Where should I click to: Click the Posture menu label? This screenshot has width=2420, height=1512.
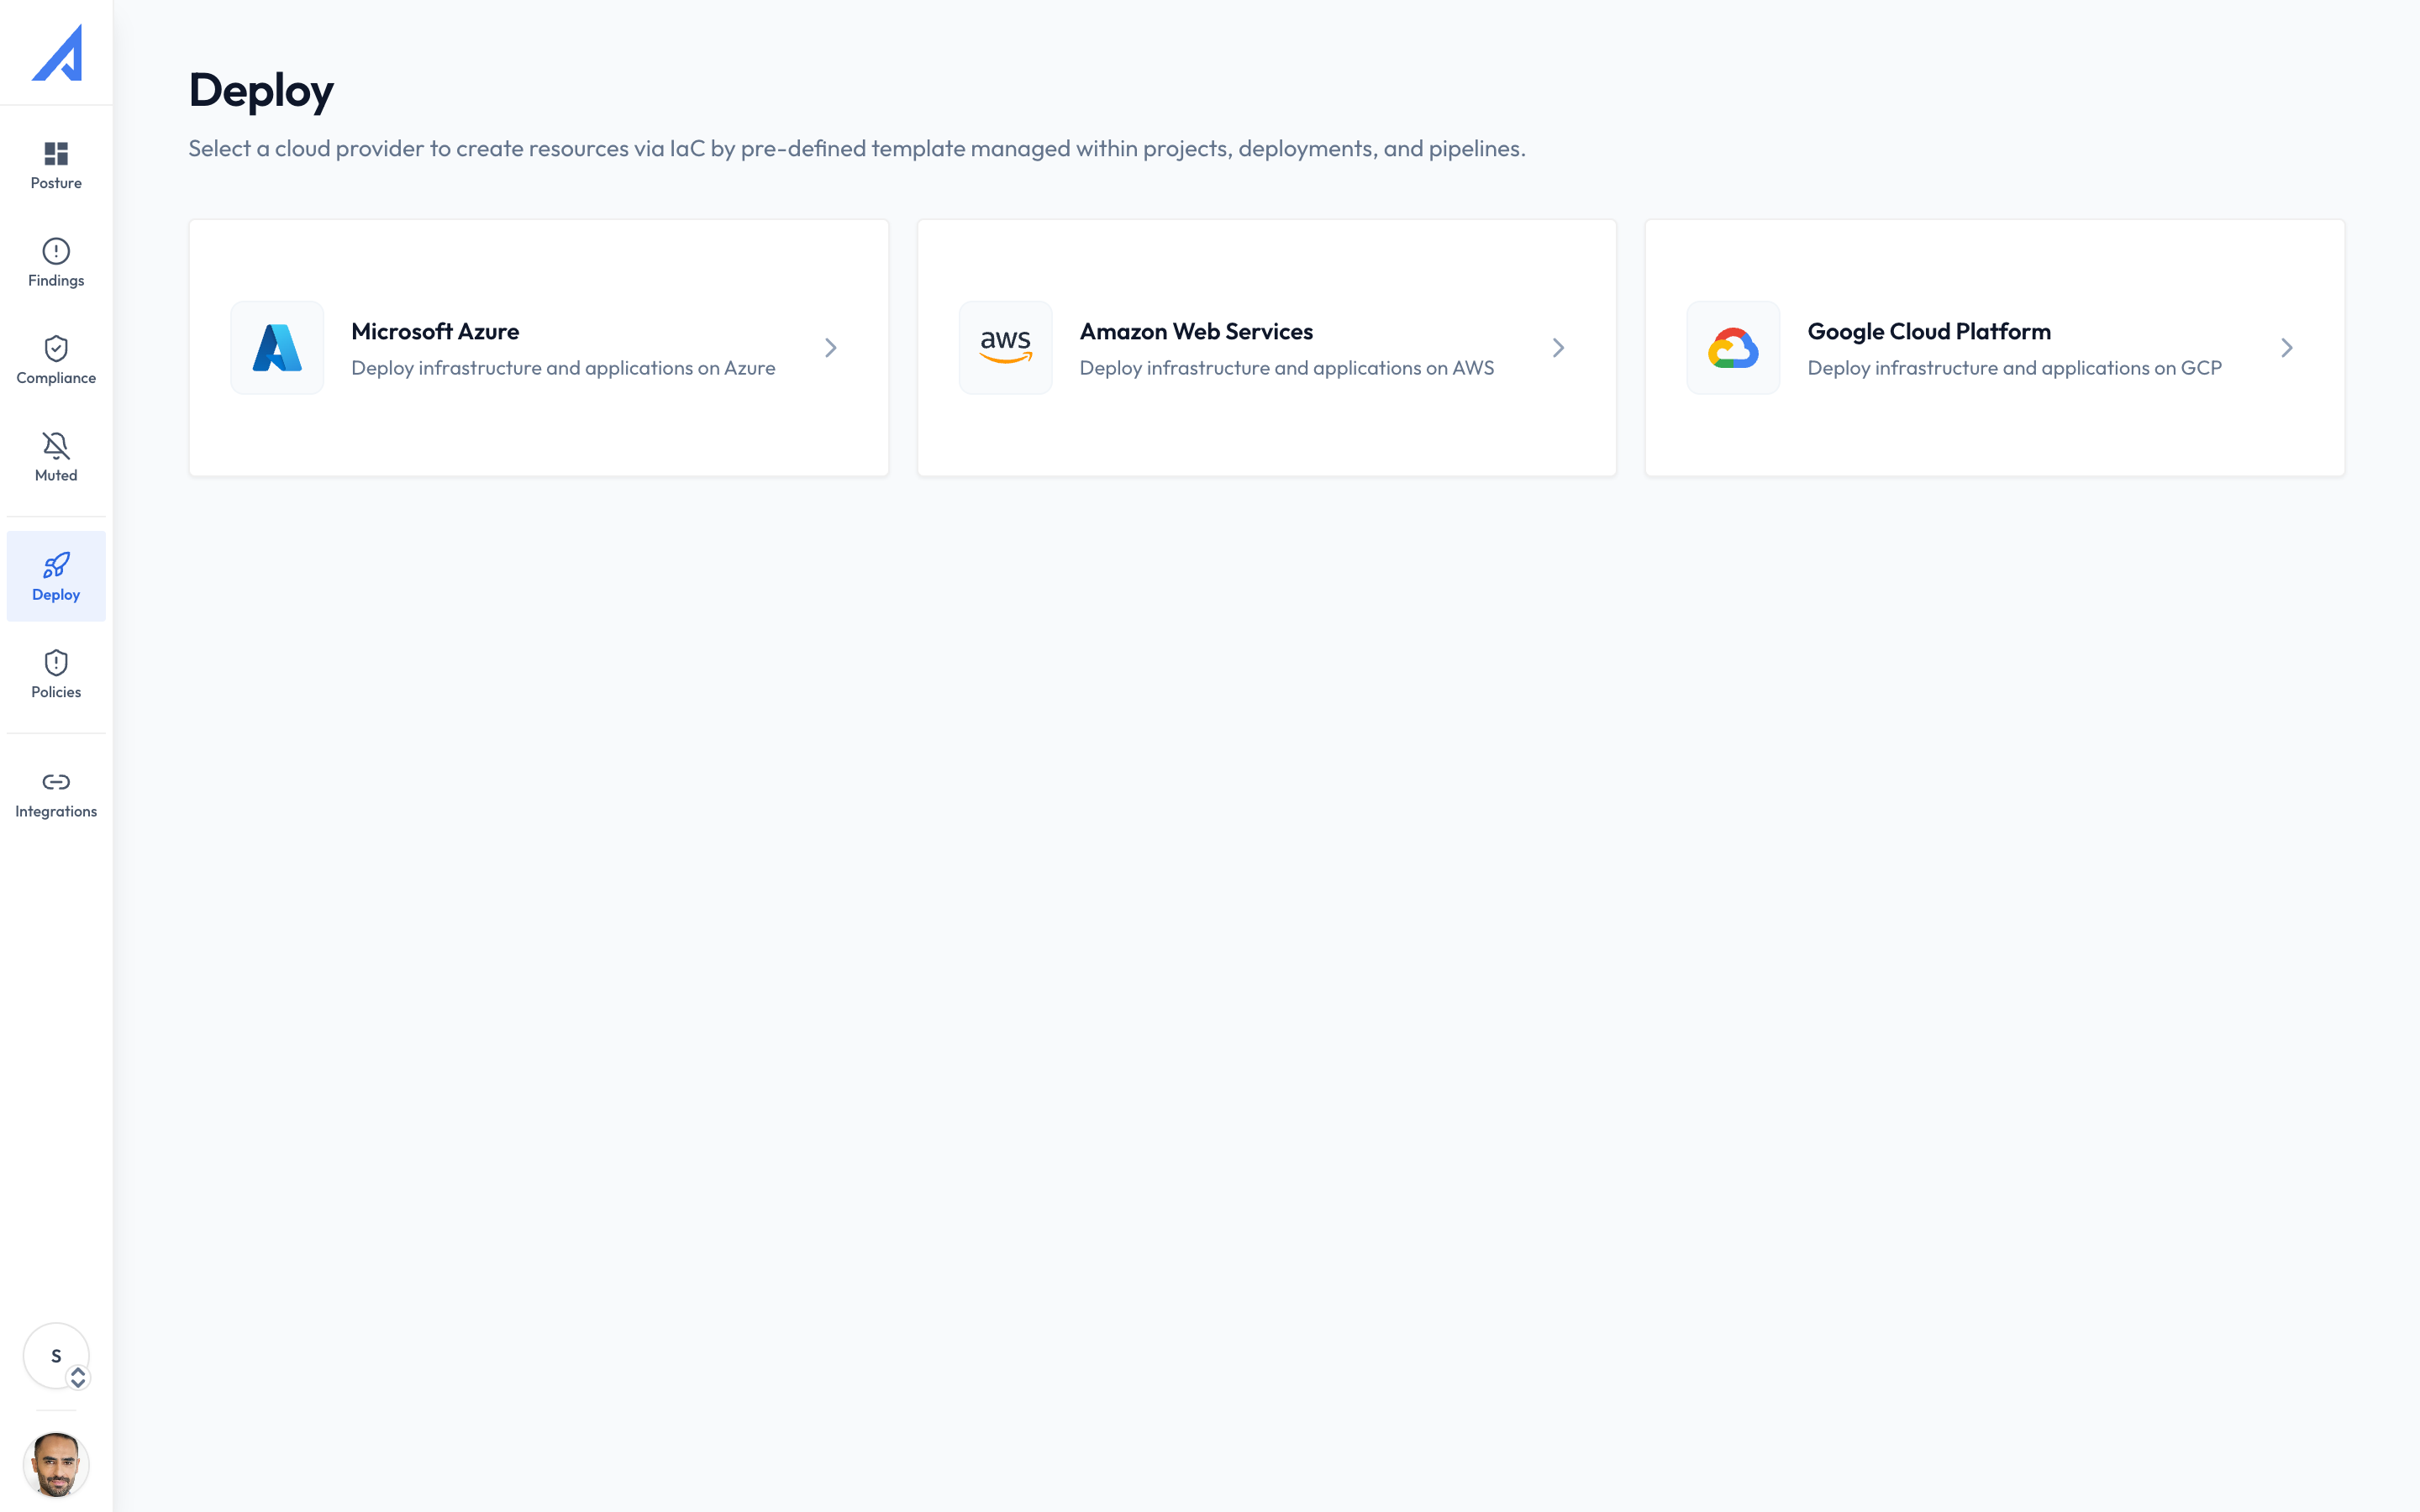56,183
